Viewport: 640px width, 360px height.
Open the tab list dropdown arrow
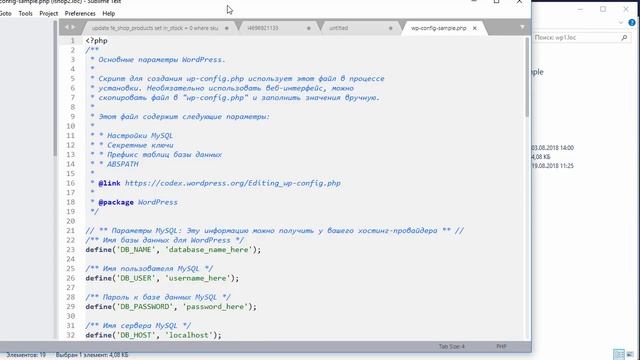coord(522,27)
